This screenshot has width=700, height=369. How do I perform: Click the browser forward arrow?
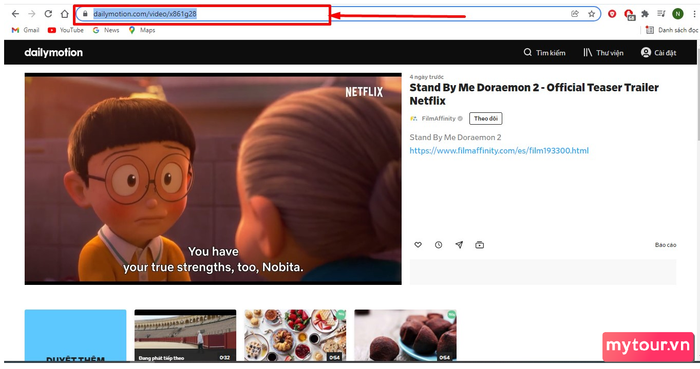click(32, 14)
